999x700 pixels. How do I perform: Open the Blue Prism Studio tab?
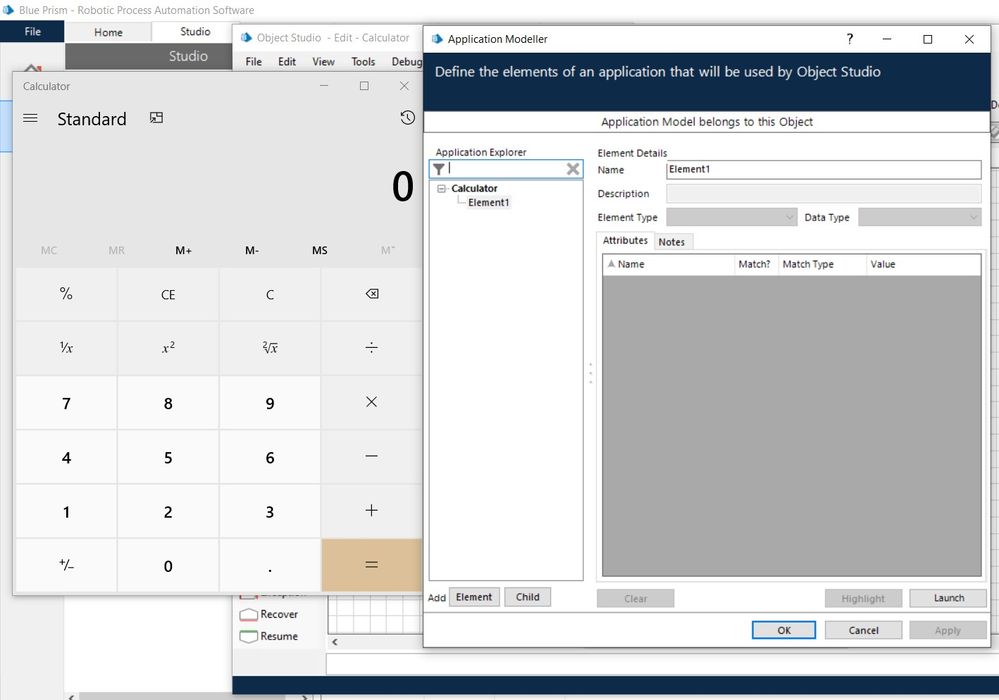click(x=195, y=31)
